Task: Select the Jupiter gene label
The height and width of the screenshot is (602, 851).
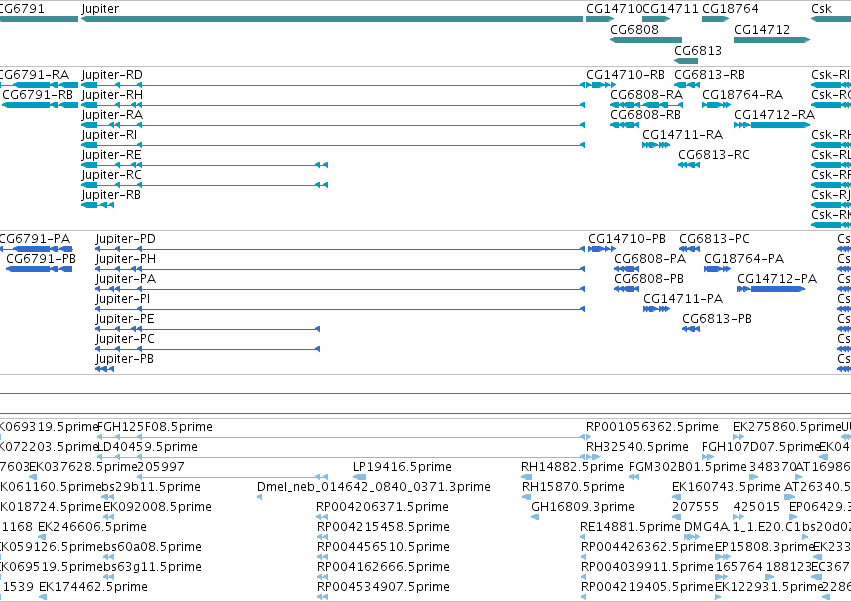Action: point(100,9)
